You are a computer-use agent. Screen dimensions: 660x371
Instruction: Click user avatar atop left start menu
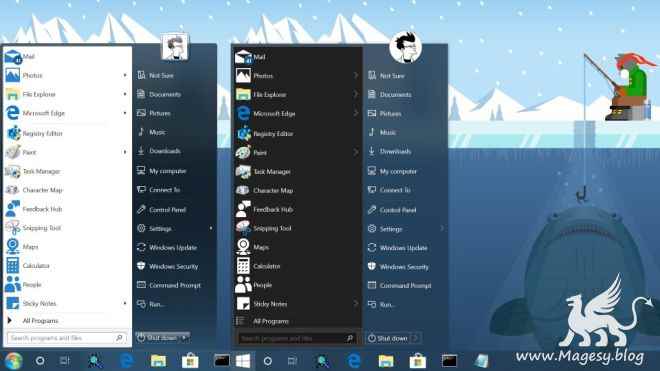click(174, 47)
